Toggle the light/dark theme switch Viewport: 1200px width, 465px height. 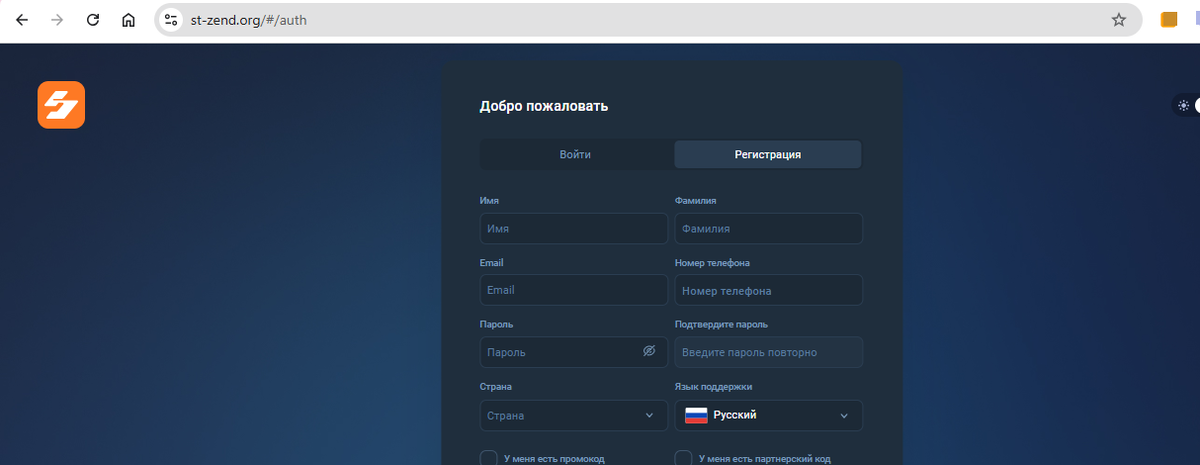pyautogui.click(x=1187, y=105)
